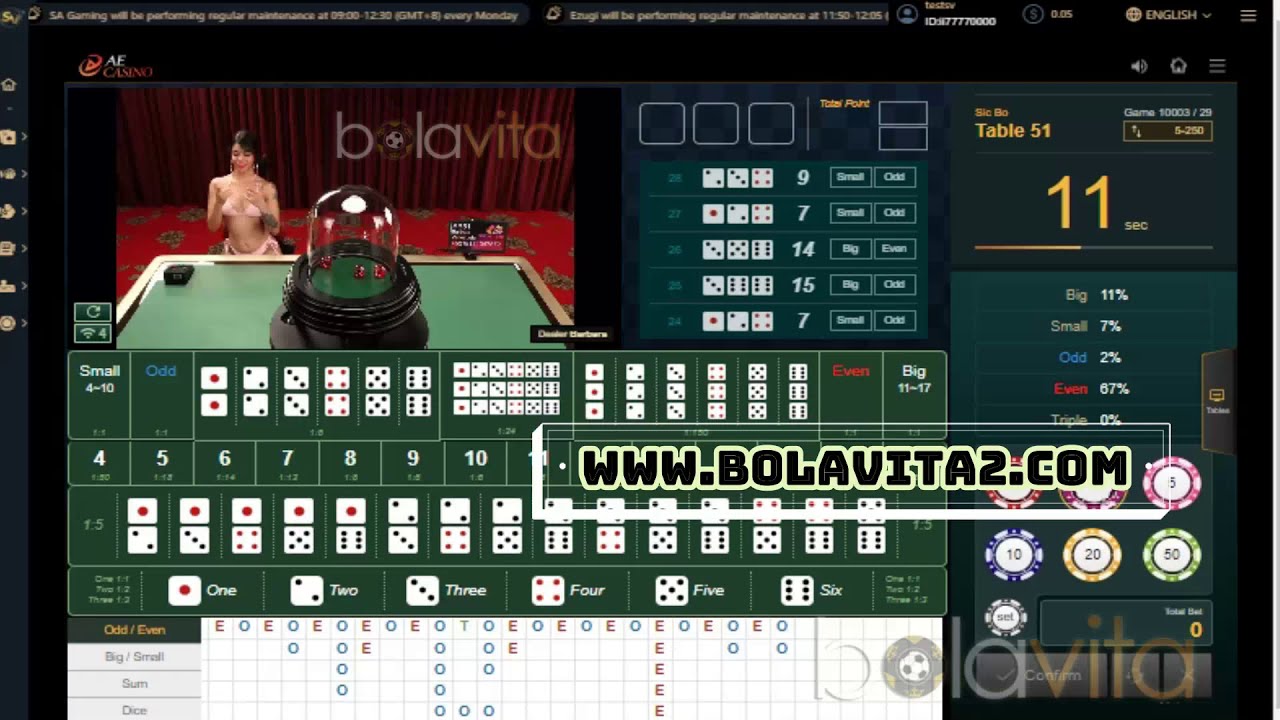The width and height of the screenshot is (1280, 720).
Task: Bet on single die Six
Action: (x=811, y=591)
